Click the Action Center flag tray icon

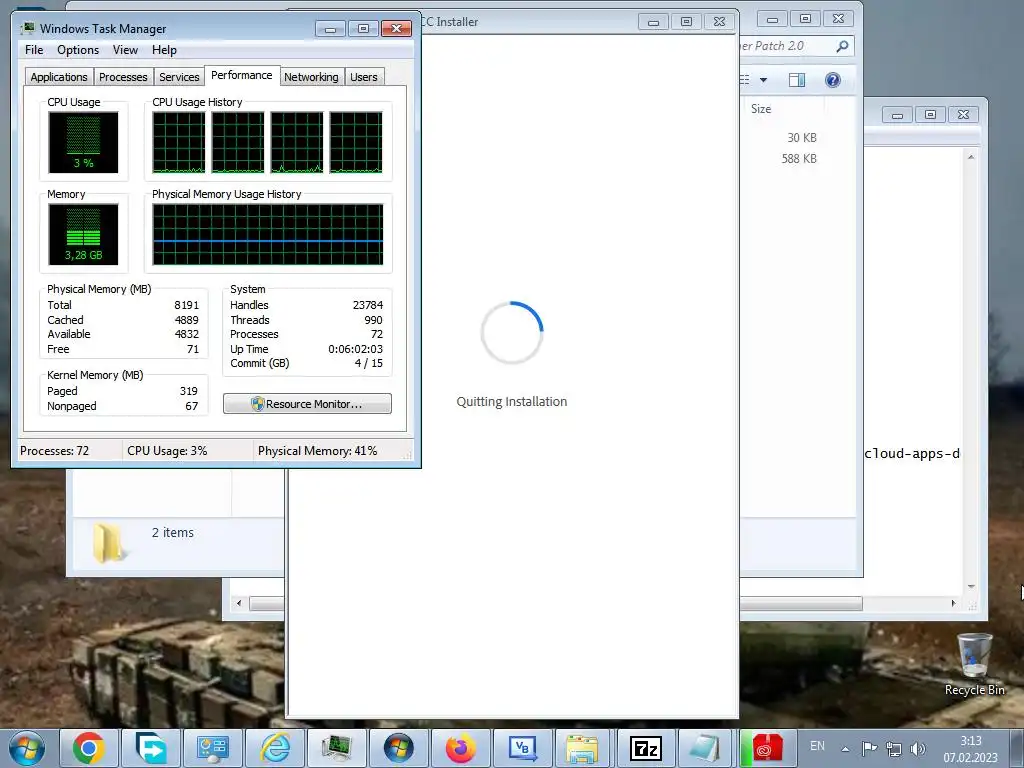click(x=869, y=749)
